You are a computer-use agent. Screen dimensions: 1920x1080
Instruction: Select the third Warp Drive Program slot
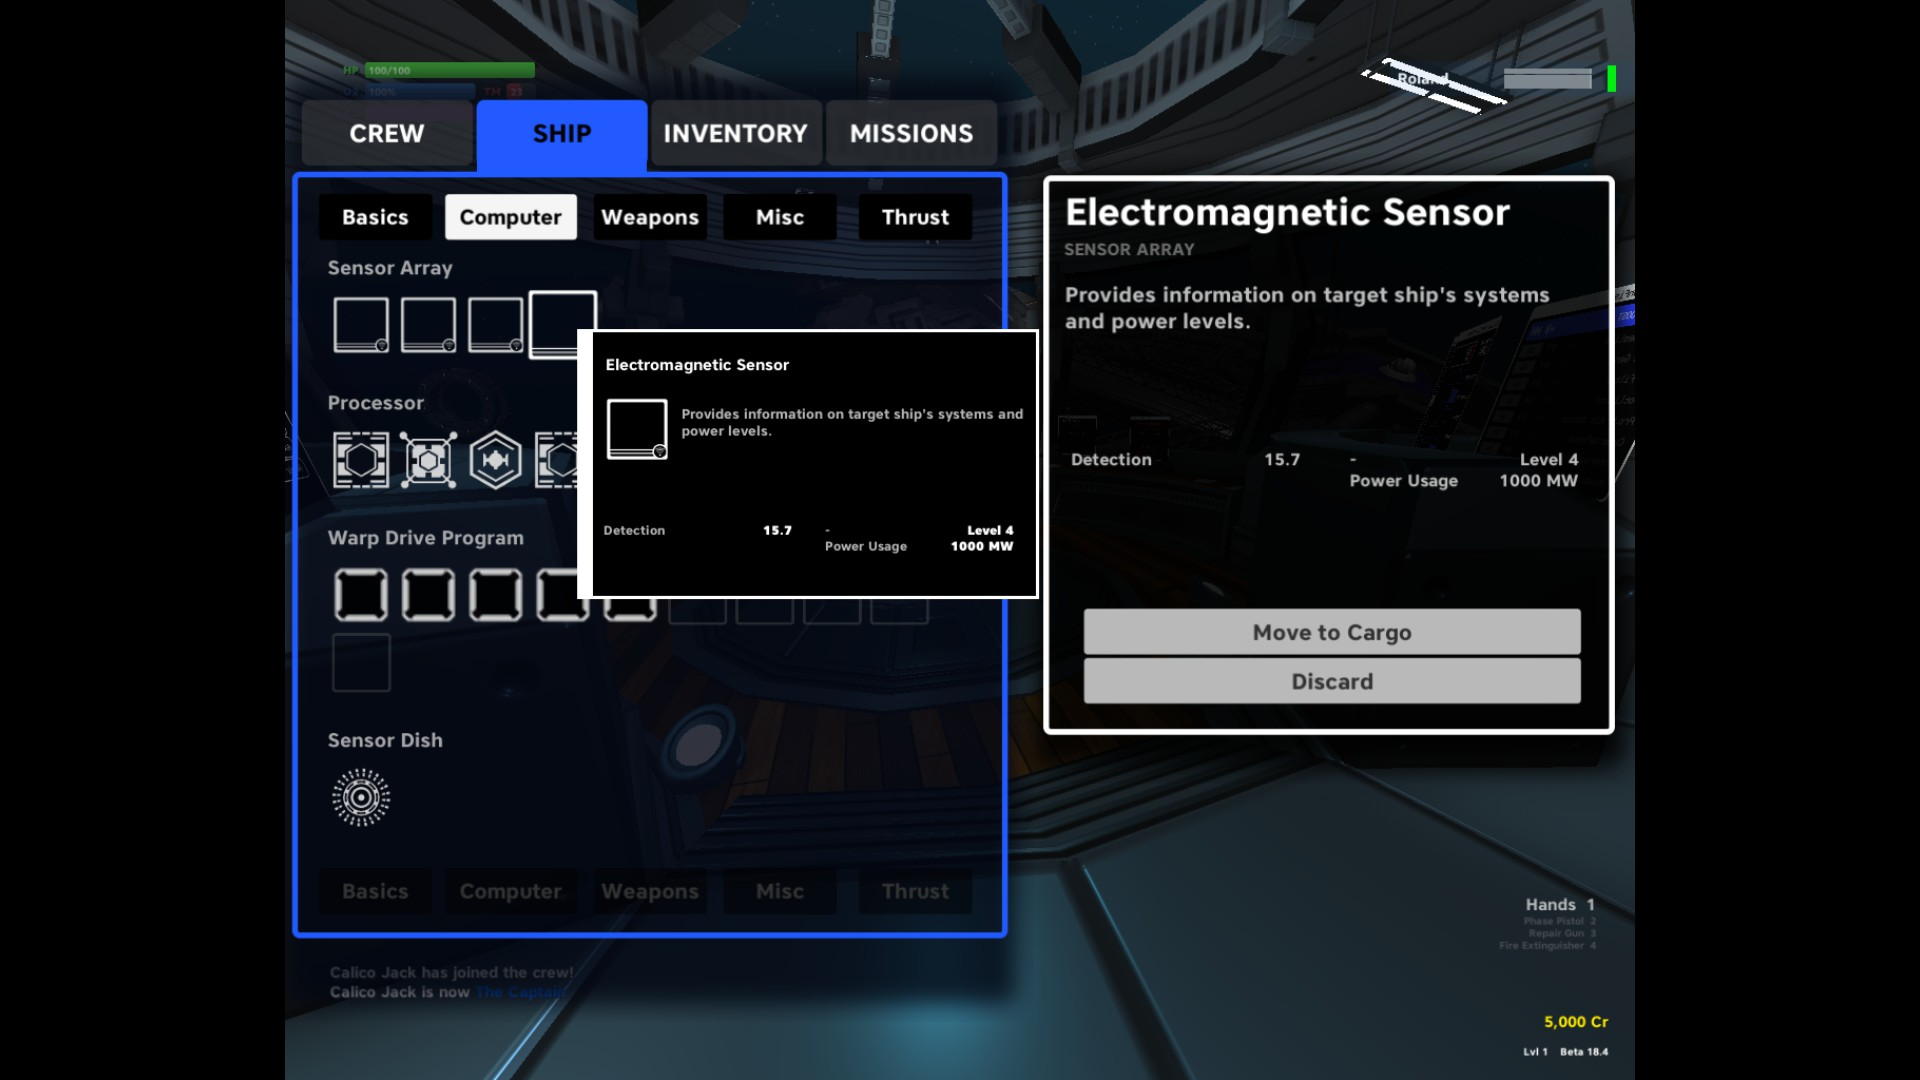(x=495, y=595)
